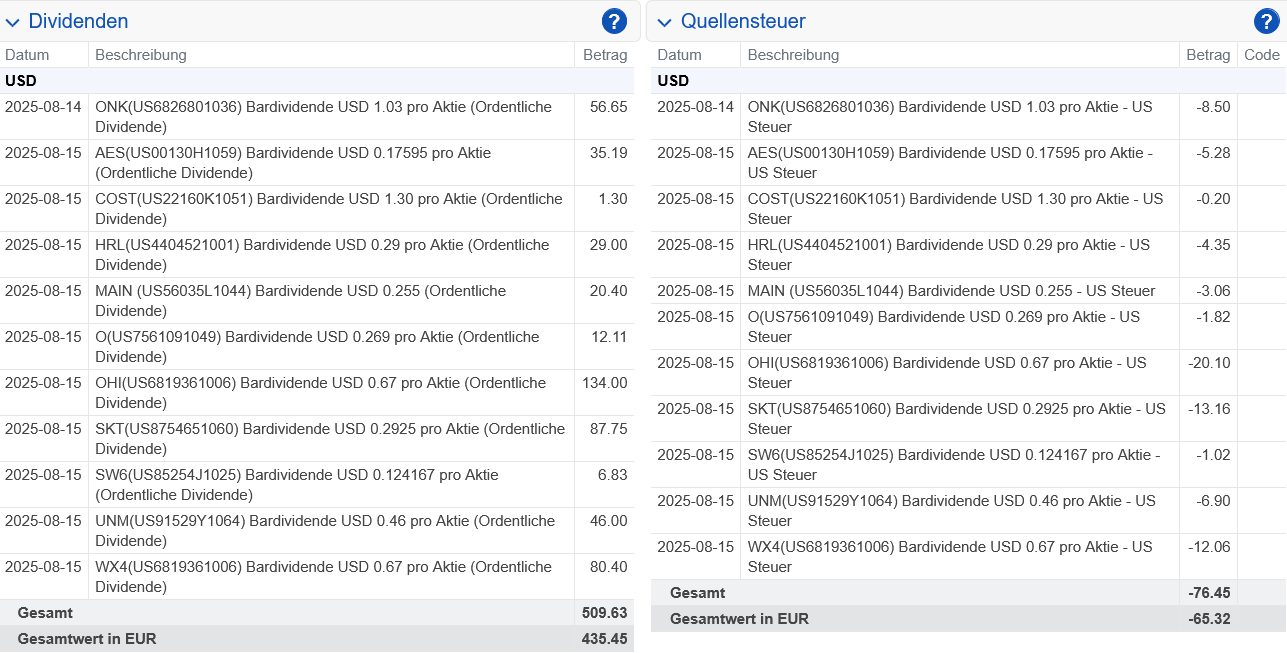Click the Dividenden section title

pos(78,21)
